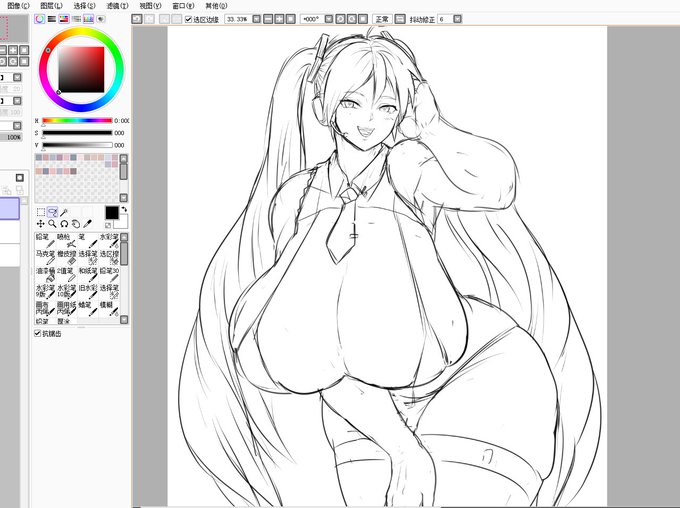Select the zoom magnifier tool
Viewport: 680px width, 508px height.
pos(52,223)
